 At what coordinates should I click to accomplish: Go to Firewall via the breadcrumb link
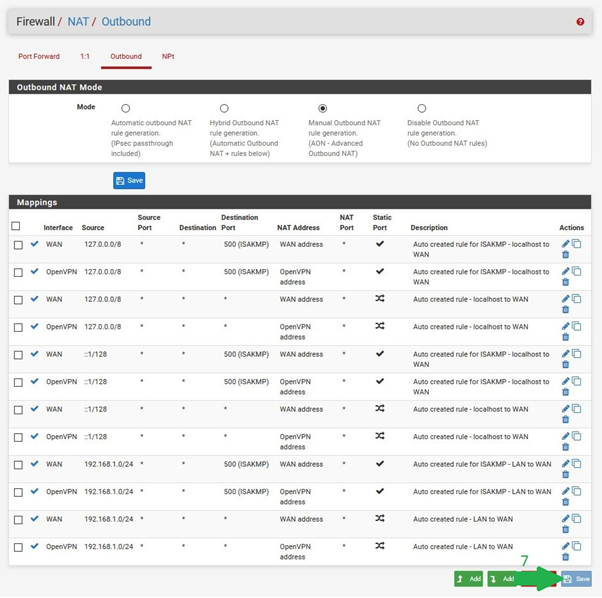click(35, 22)
